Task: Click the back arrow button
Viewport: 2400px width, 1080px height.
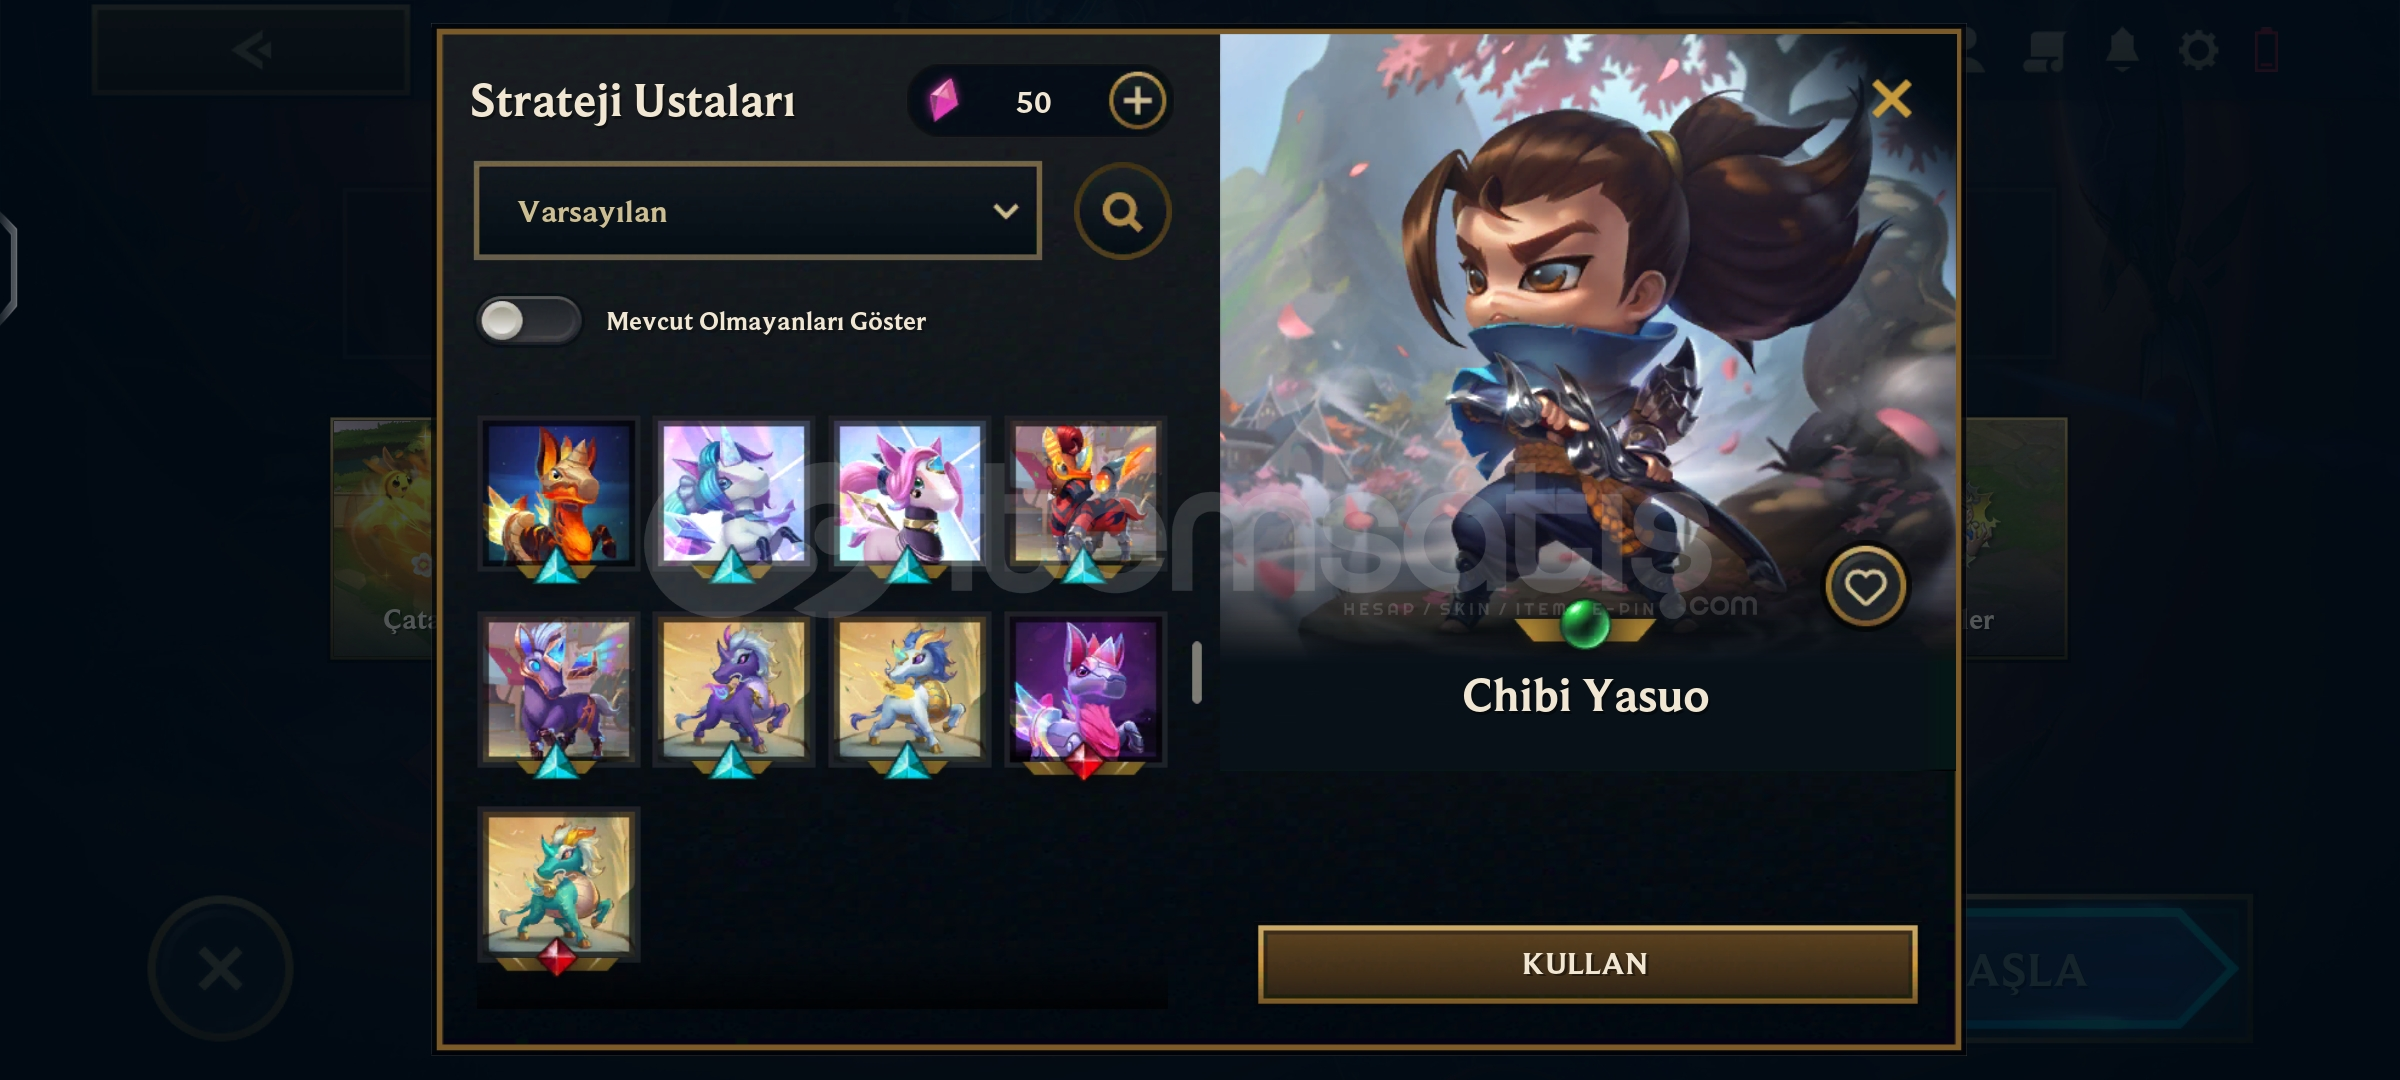Action: [251, 50]
